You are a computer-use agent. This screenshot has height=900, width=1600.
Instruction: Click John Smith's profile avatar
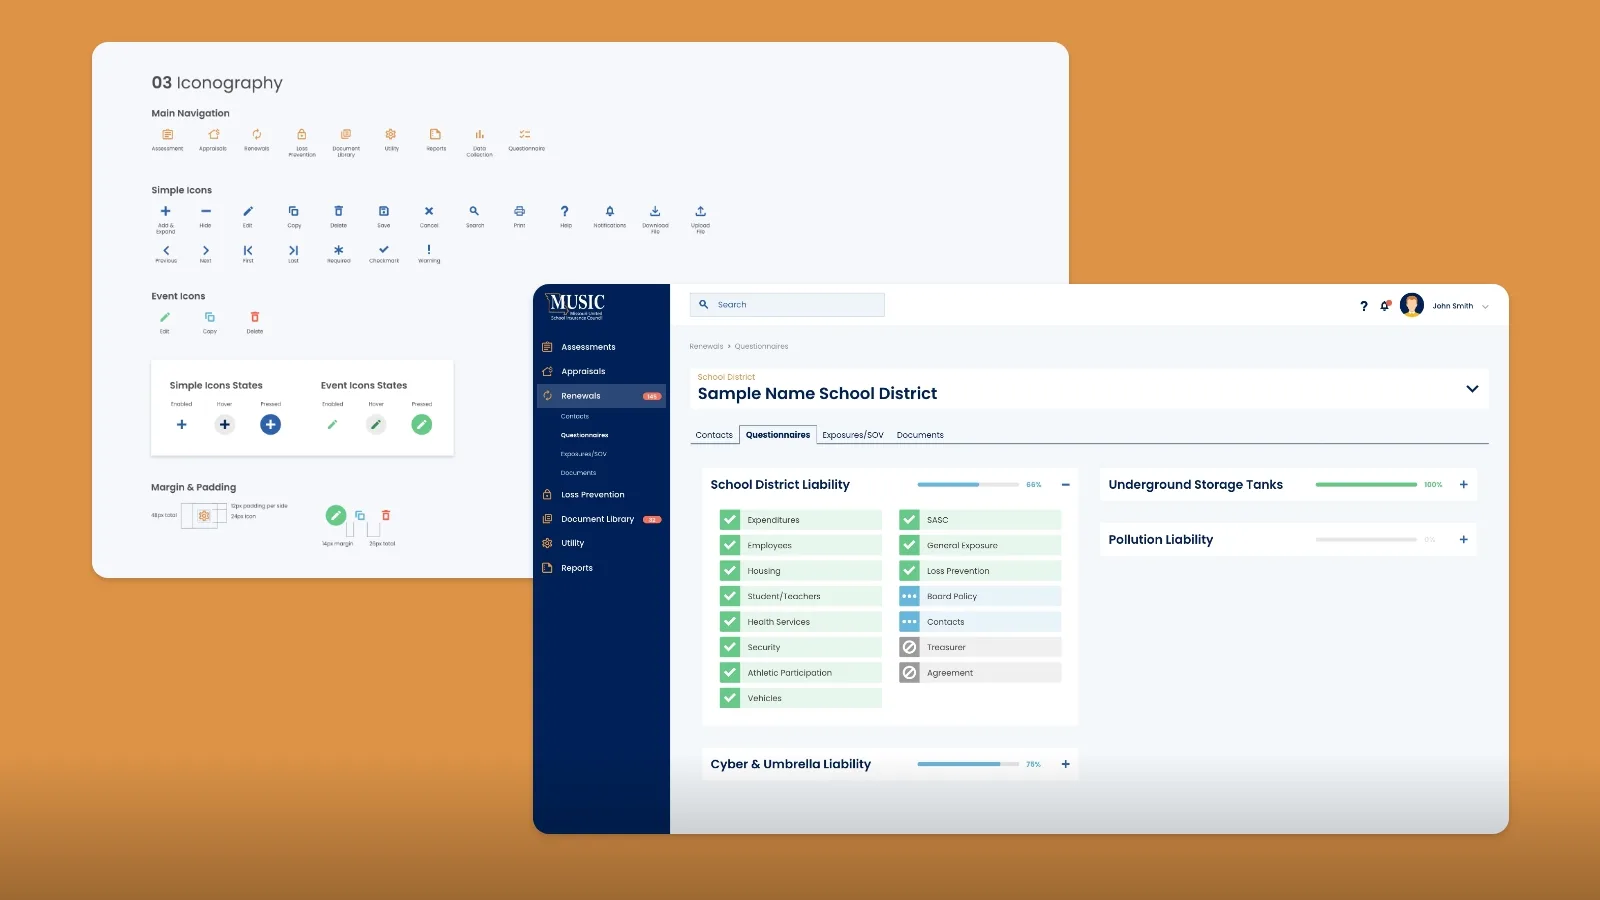(1412, 306)
